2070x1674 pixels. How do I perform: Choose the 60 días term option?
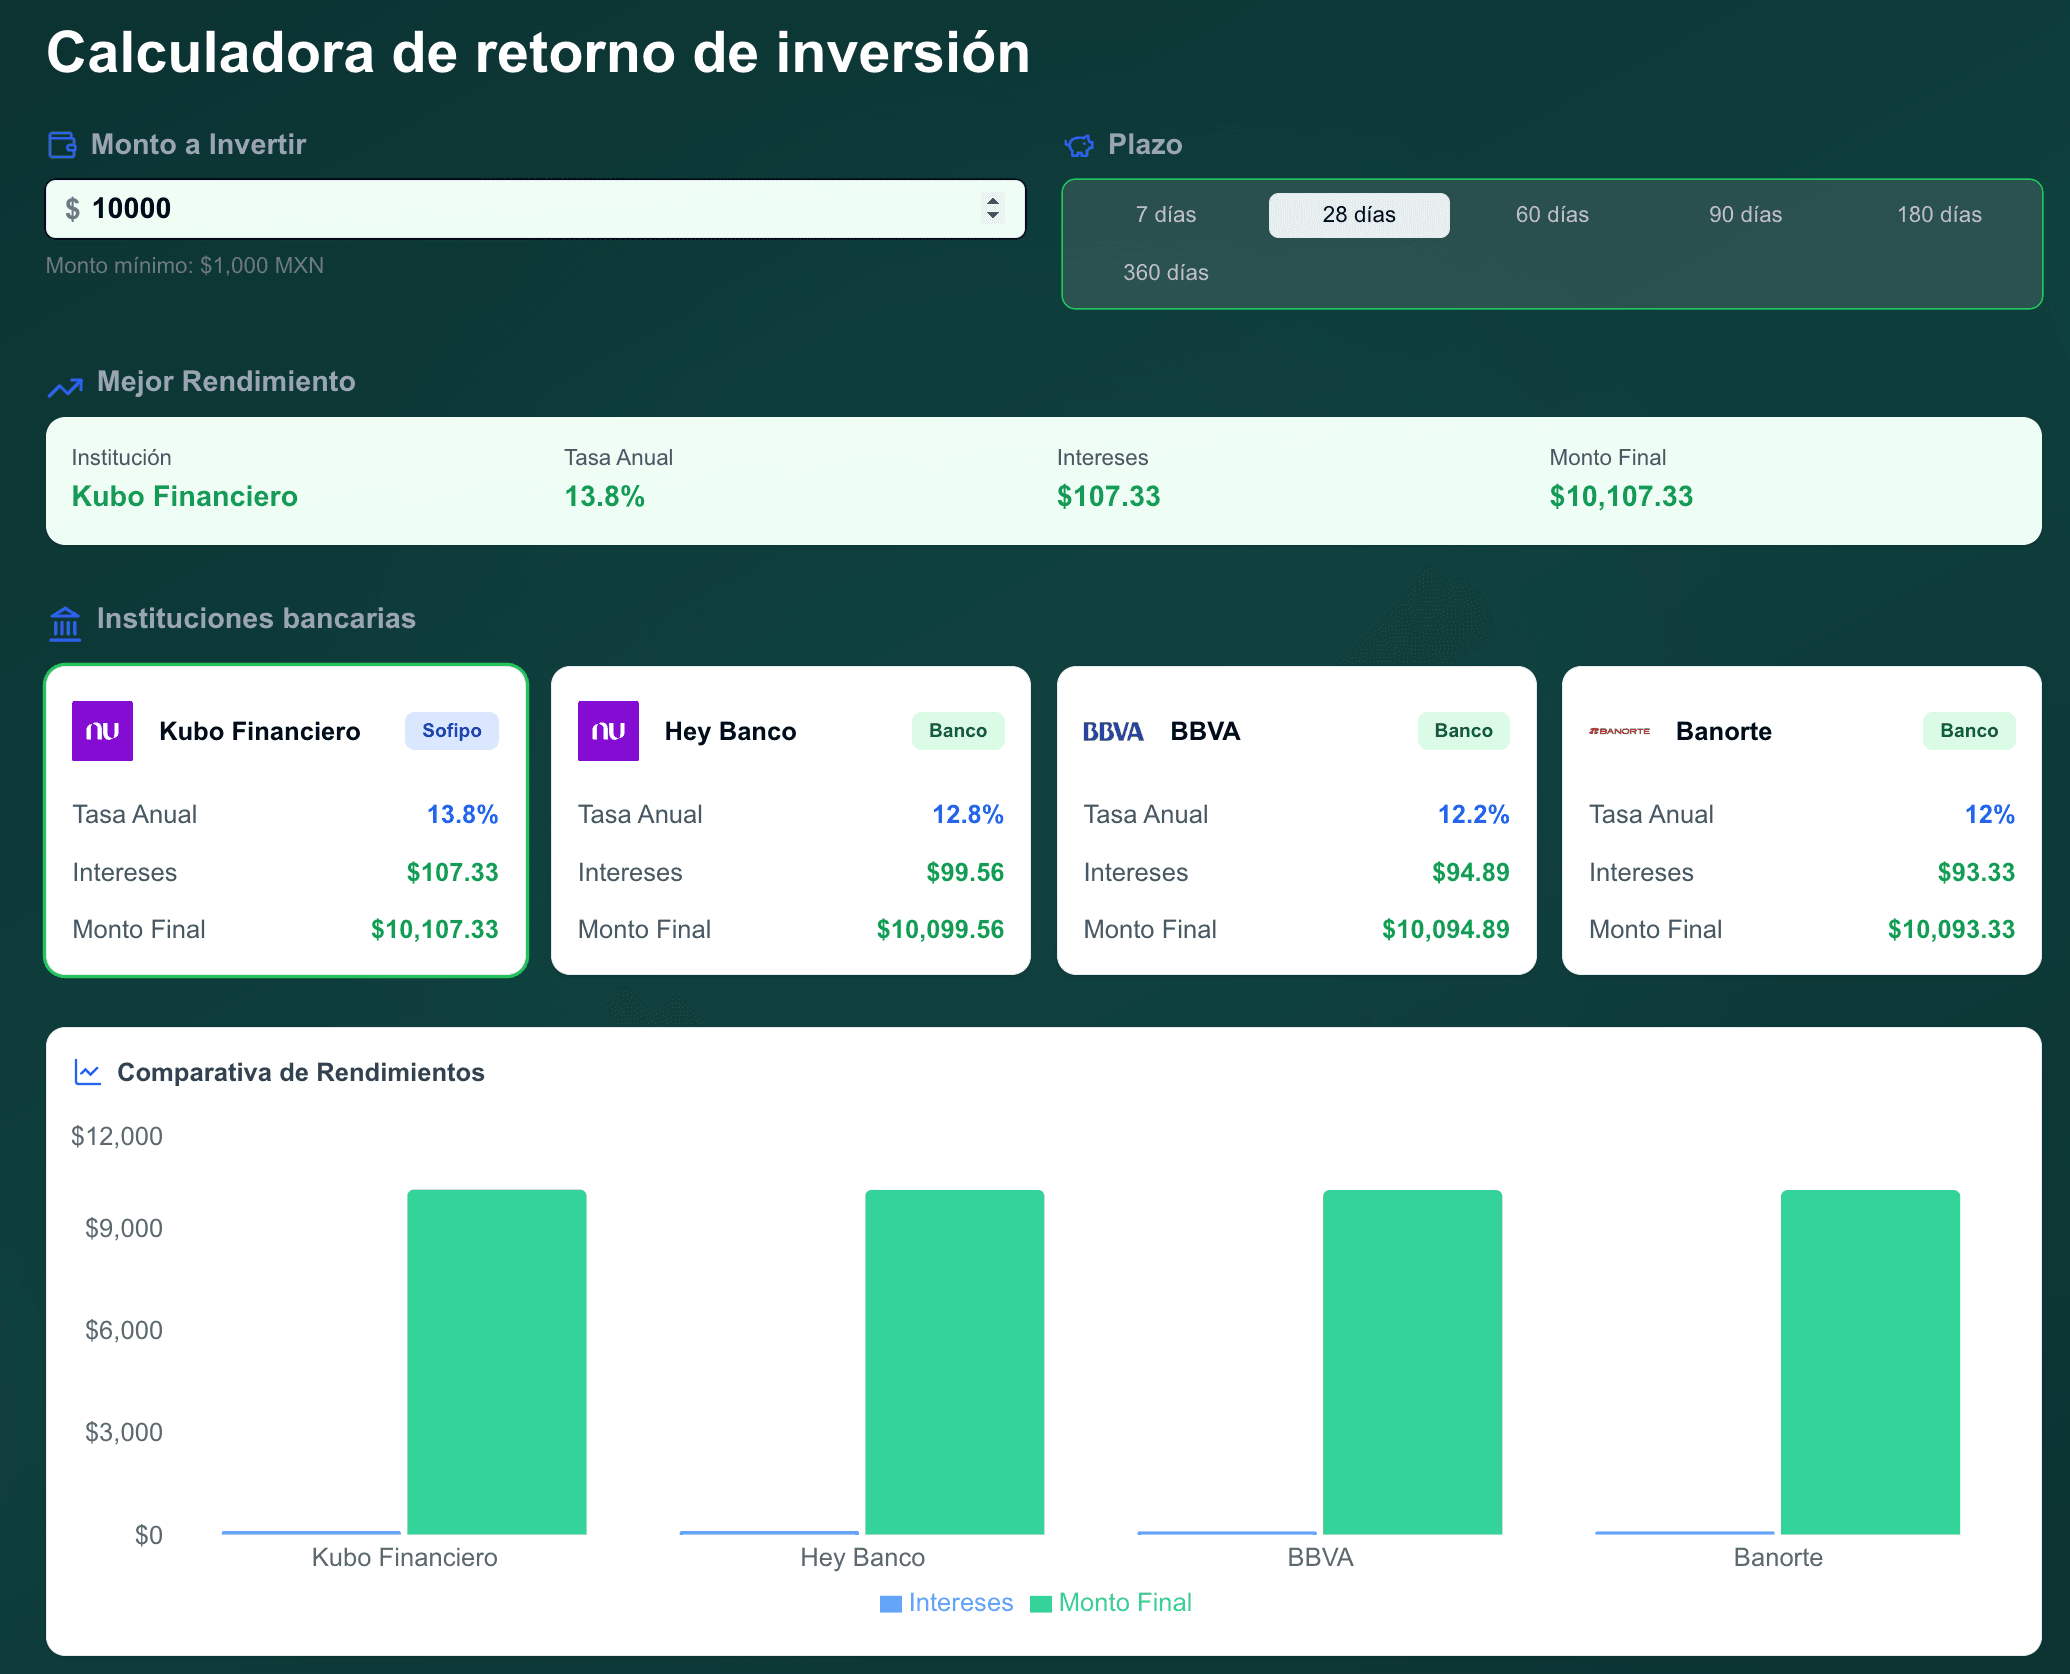click(x=1552, y=215)
